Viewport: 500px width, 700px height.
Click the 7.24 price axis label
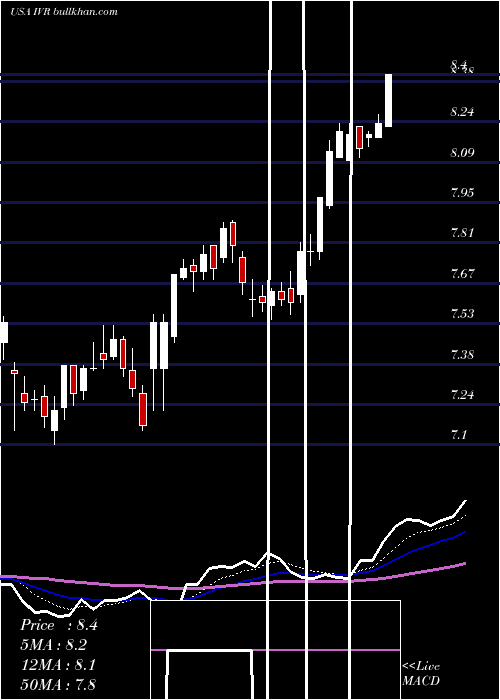(462, 395)
